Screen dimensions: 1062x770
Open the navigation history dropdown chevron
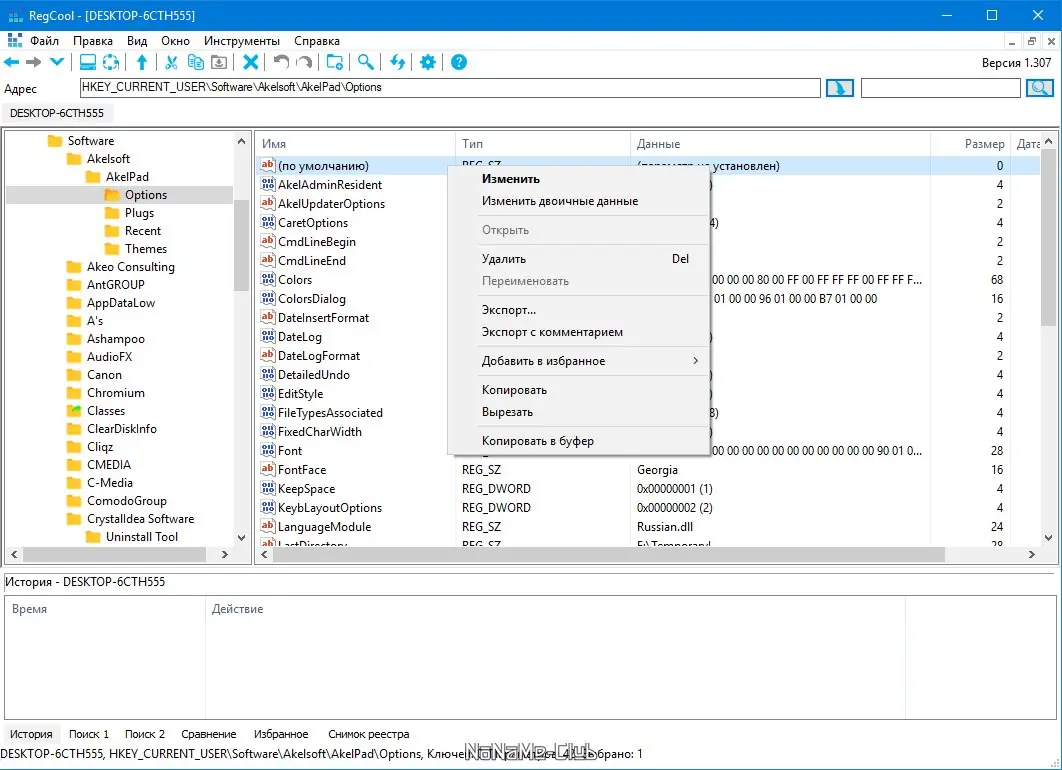point(56,63)
